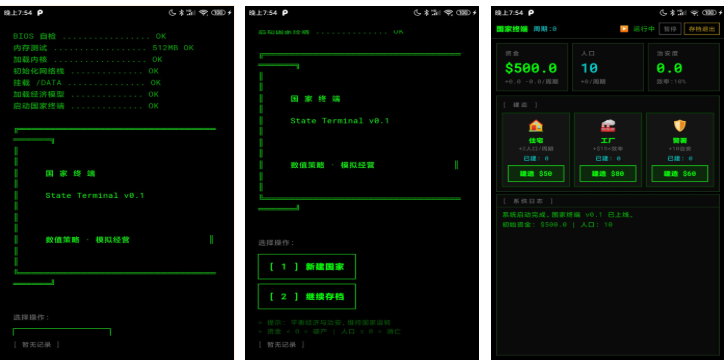The height and width of the screenshot is (360, 724).
Task: Click the P icon in the 新建国家 menu screen's status bar
Action: pyautogui.click(x=285, y=13)
